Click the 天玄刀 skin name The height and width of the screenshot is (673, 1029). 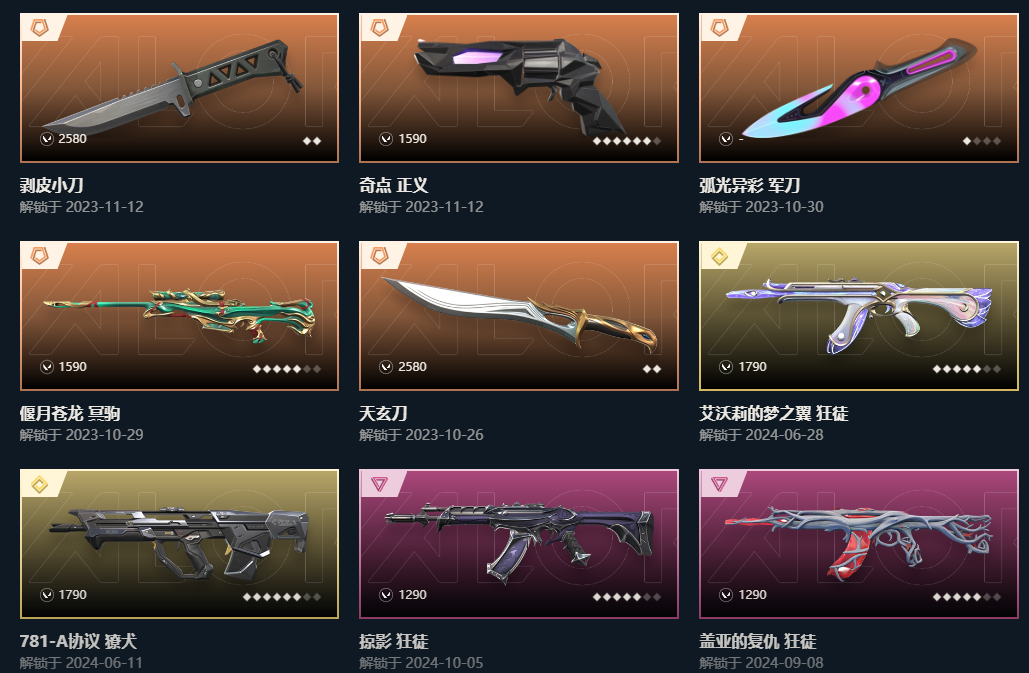[383, 413]
